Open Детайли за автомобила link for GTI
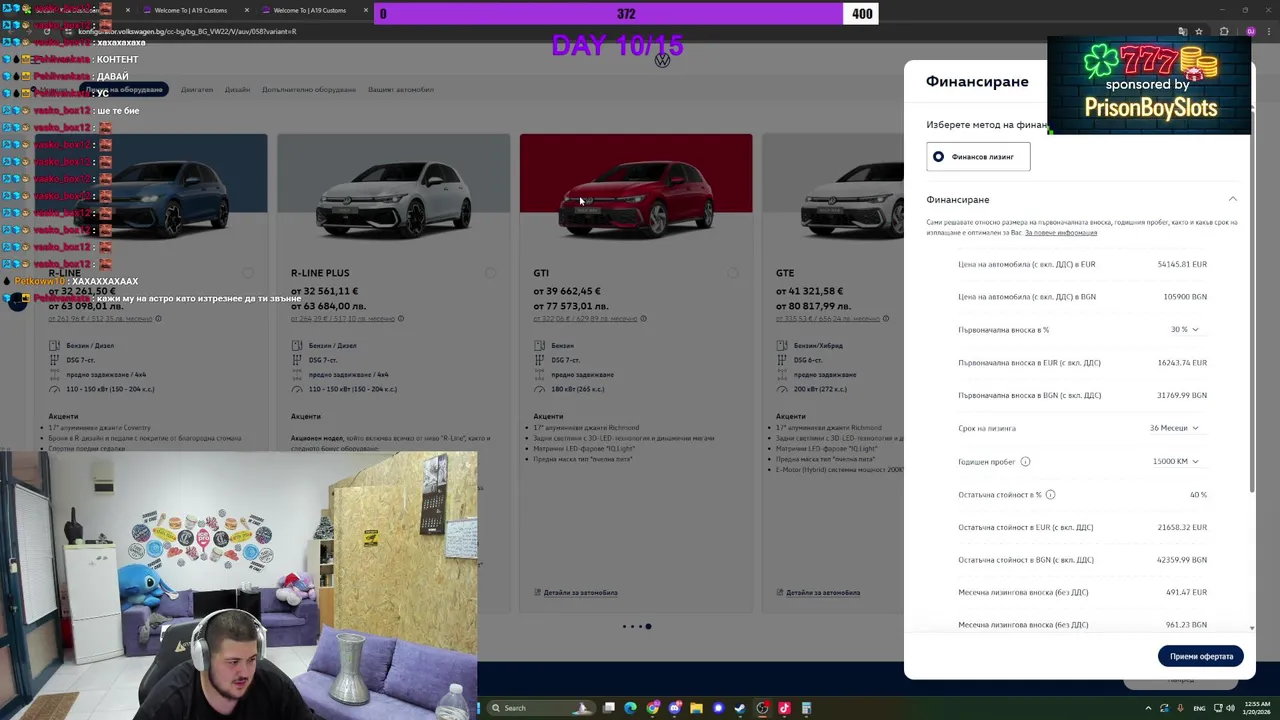Image resolution: width=1280 pixels, height=720 pixels. (580, 592)
